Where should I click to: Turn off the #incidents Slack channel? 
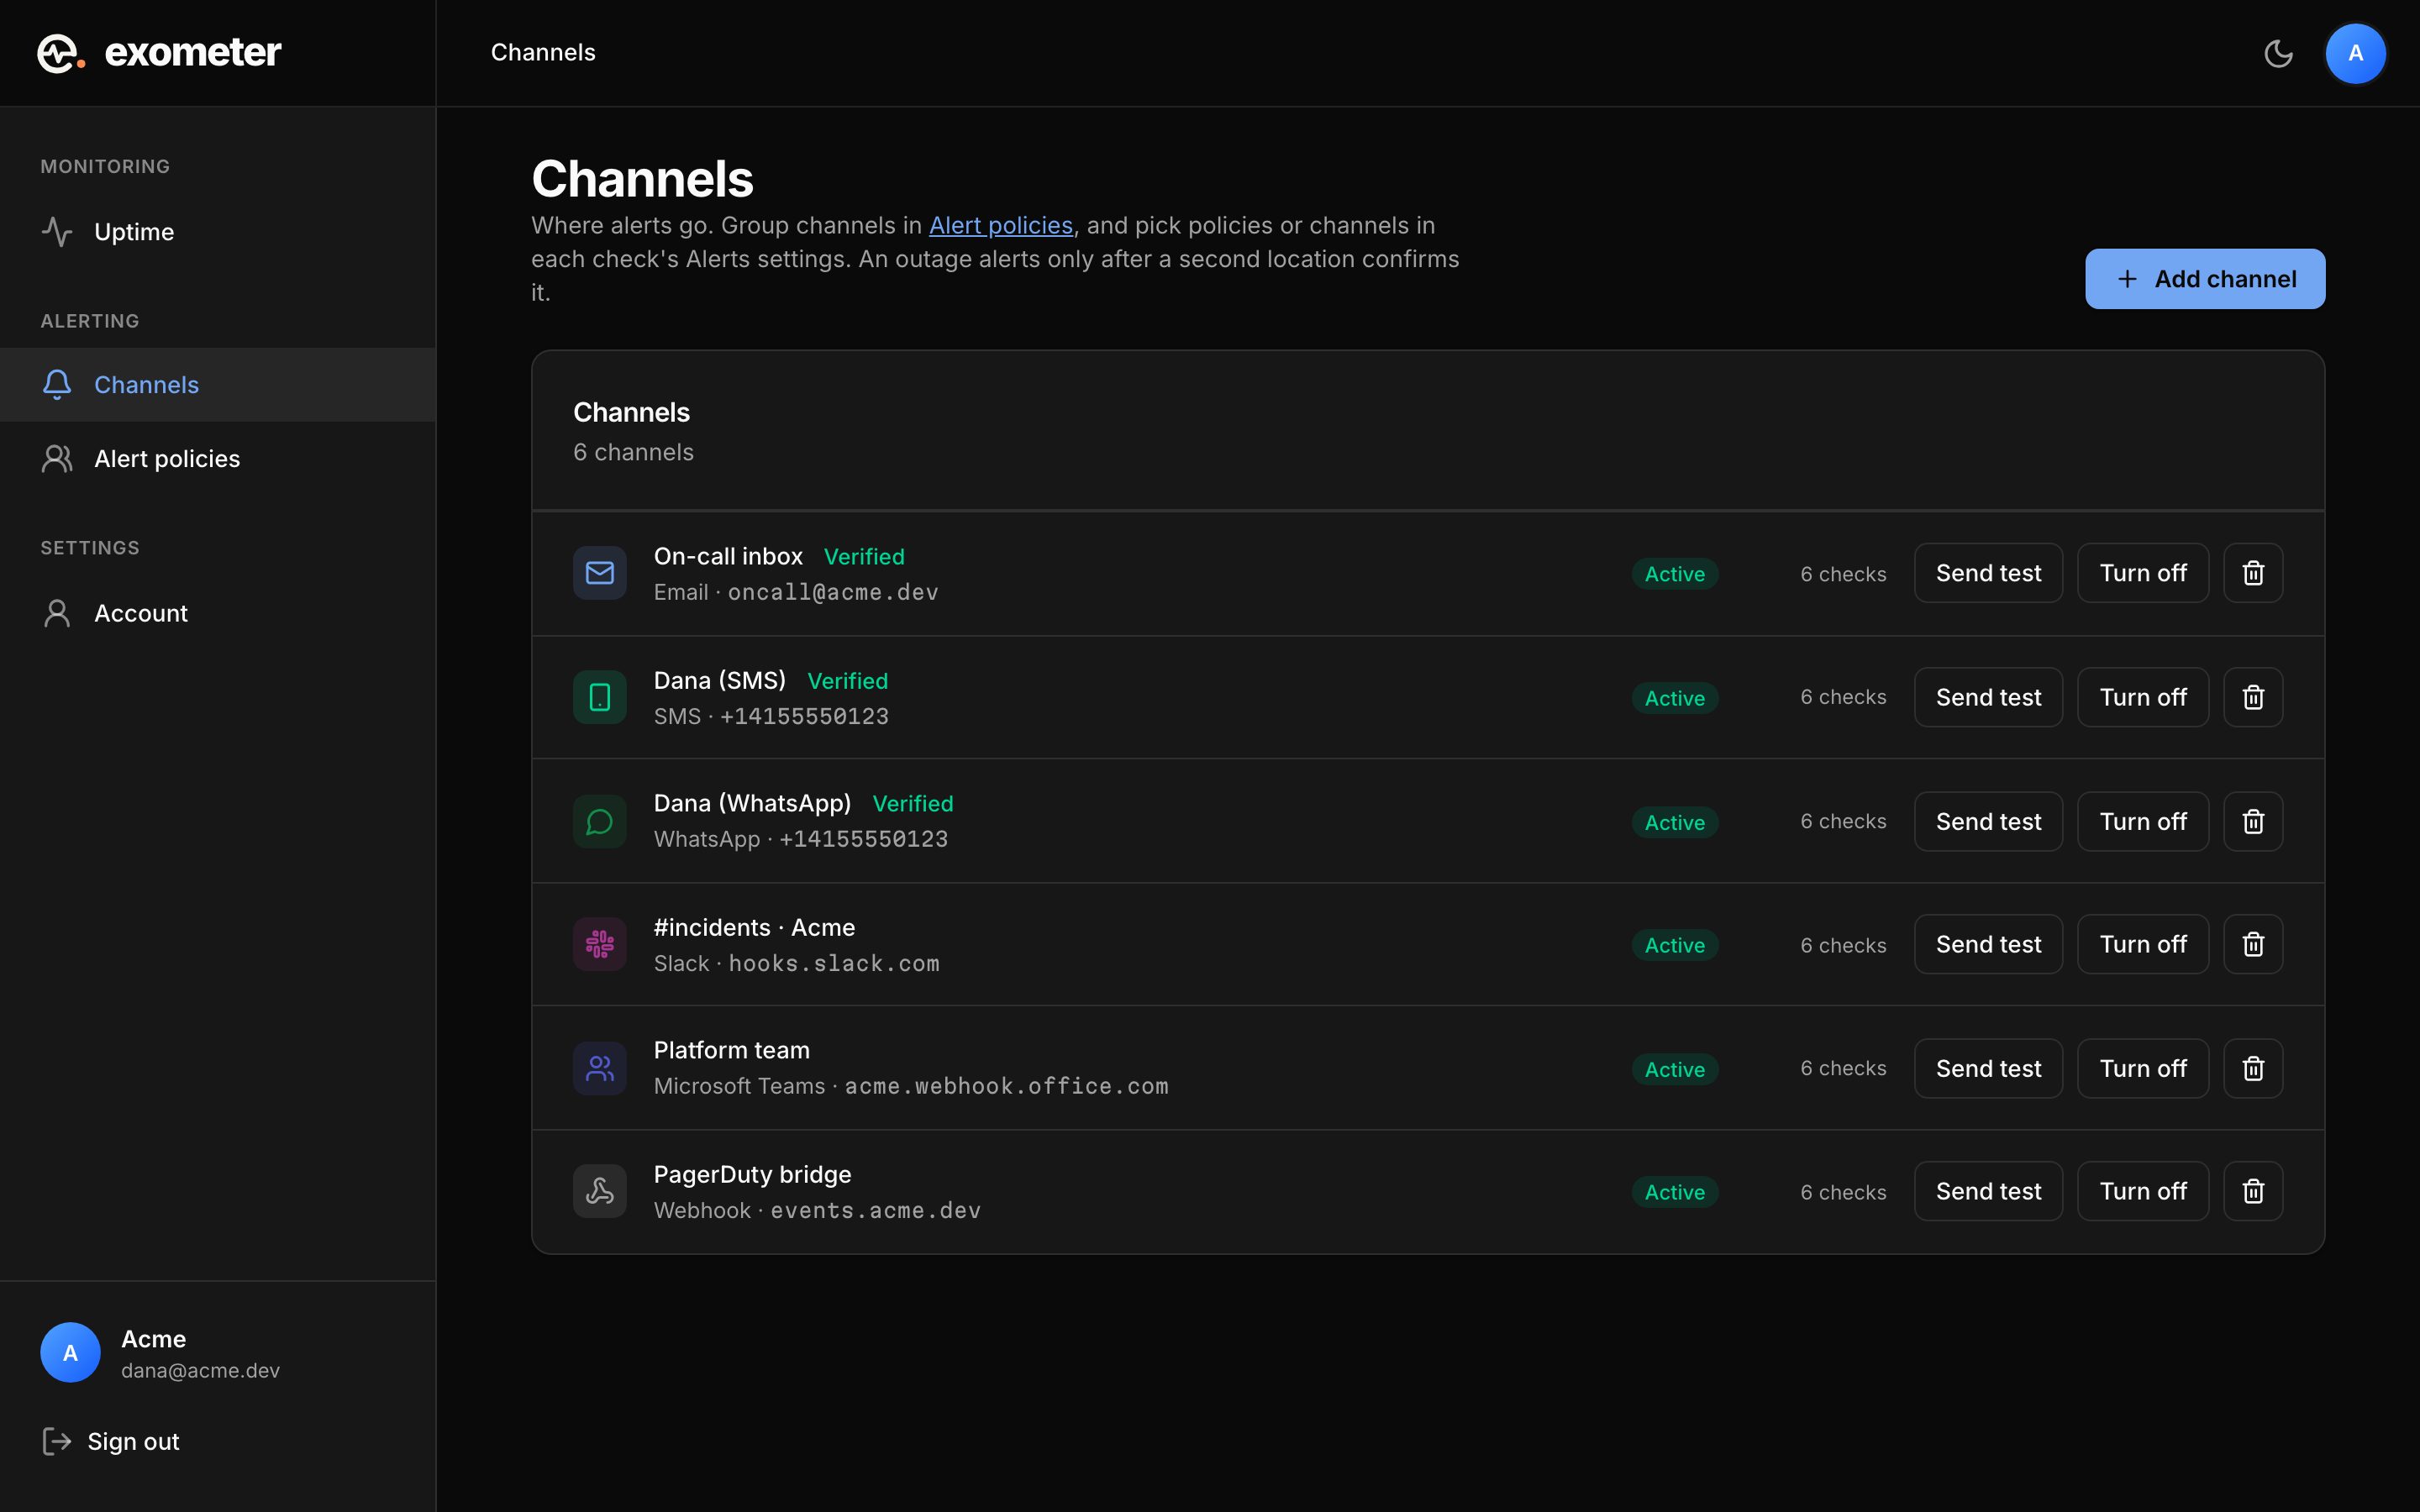click(2143, 944)
